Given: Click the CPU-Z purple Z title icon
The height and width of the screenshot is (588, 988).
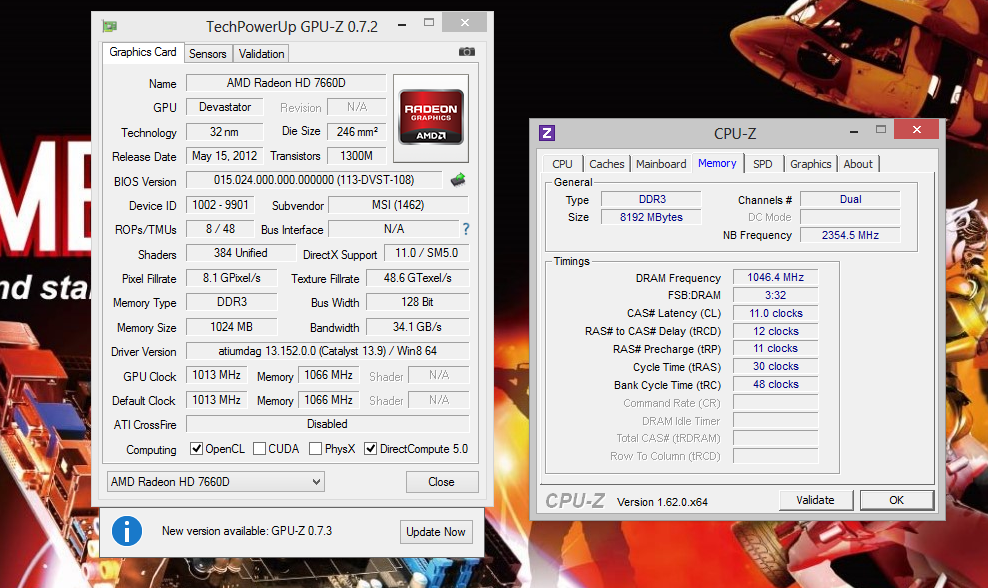Looking at the screenshot, I should click(547, 133).
